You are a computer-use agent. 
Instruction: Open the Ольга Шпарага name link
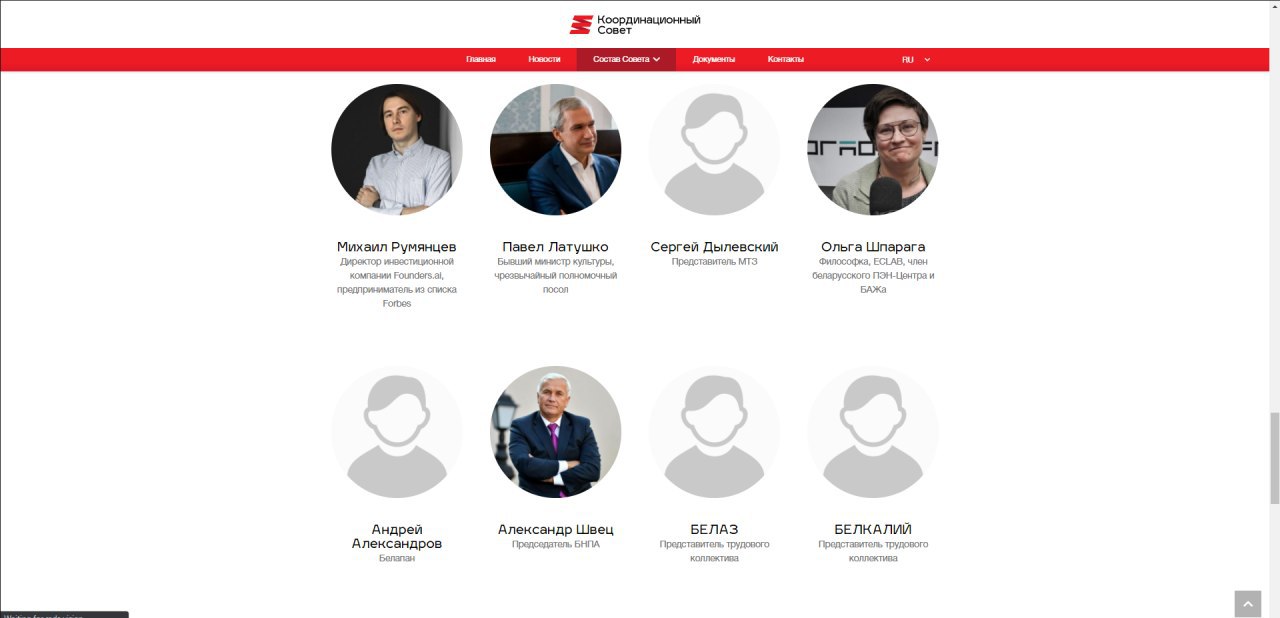[873, 247]
